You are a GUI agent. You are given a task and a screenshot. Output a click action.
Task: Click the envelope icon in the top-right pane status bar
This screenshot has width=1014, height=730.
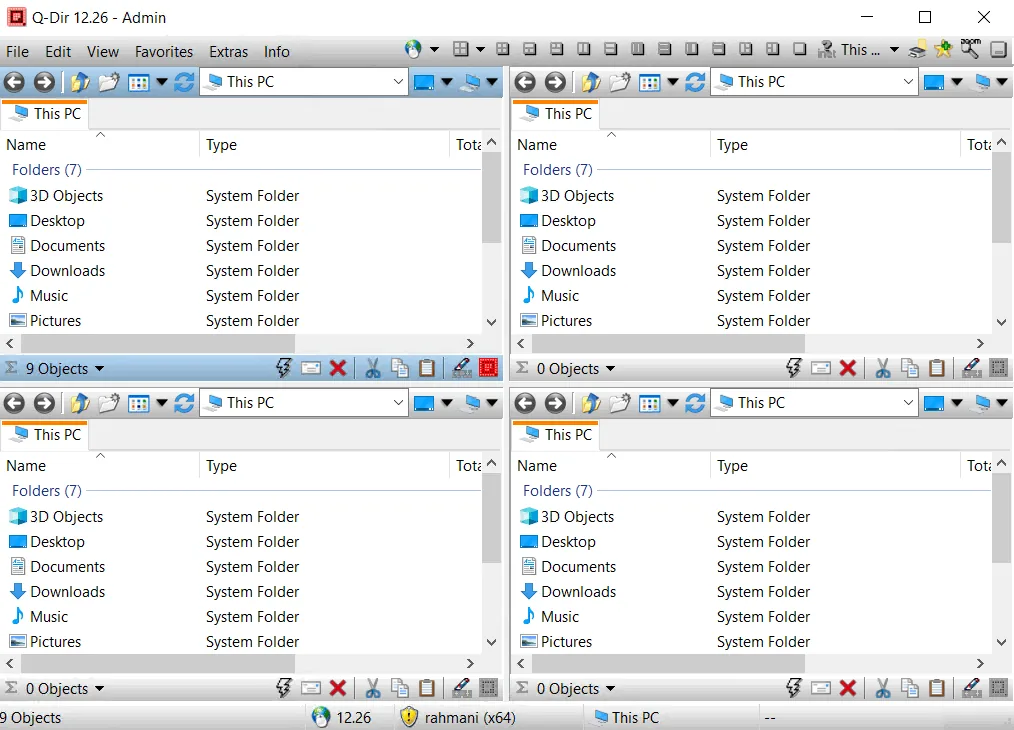821,369
